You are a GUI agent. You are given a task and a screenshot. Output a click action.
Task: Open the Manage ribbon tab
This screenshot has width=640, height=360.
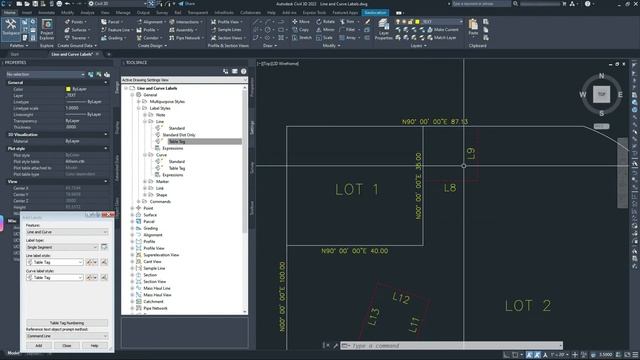click(123, 13)
